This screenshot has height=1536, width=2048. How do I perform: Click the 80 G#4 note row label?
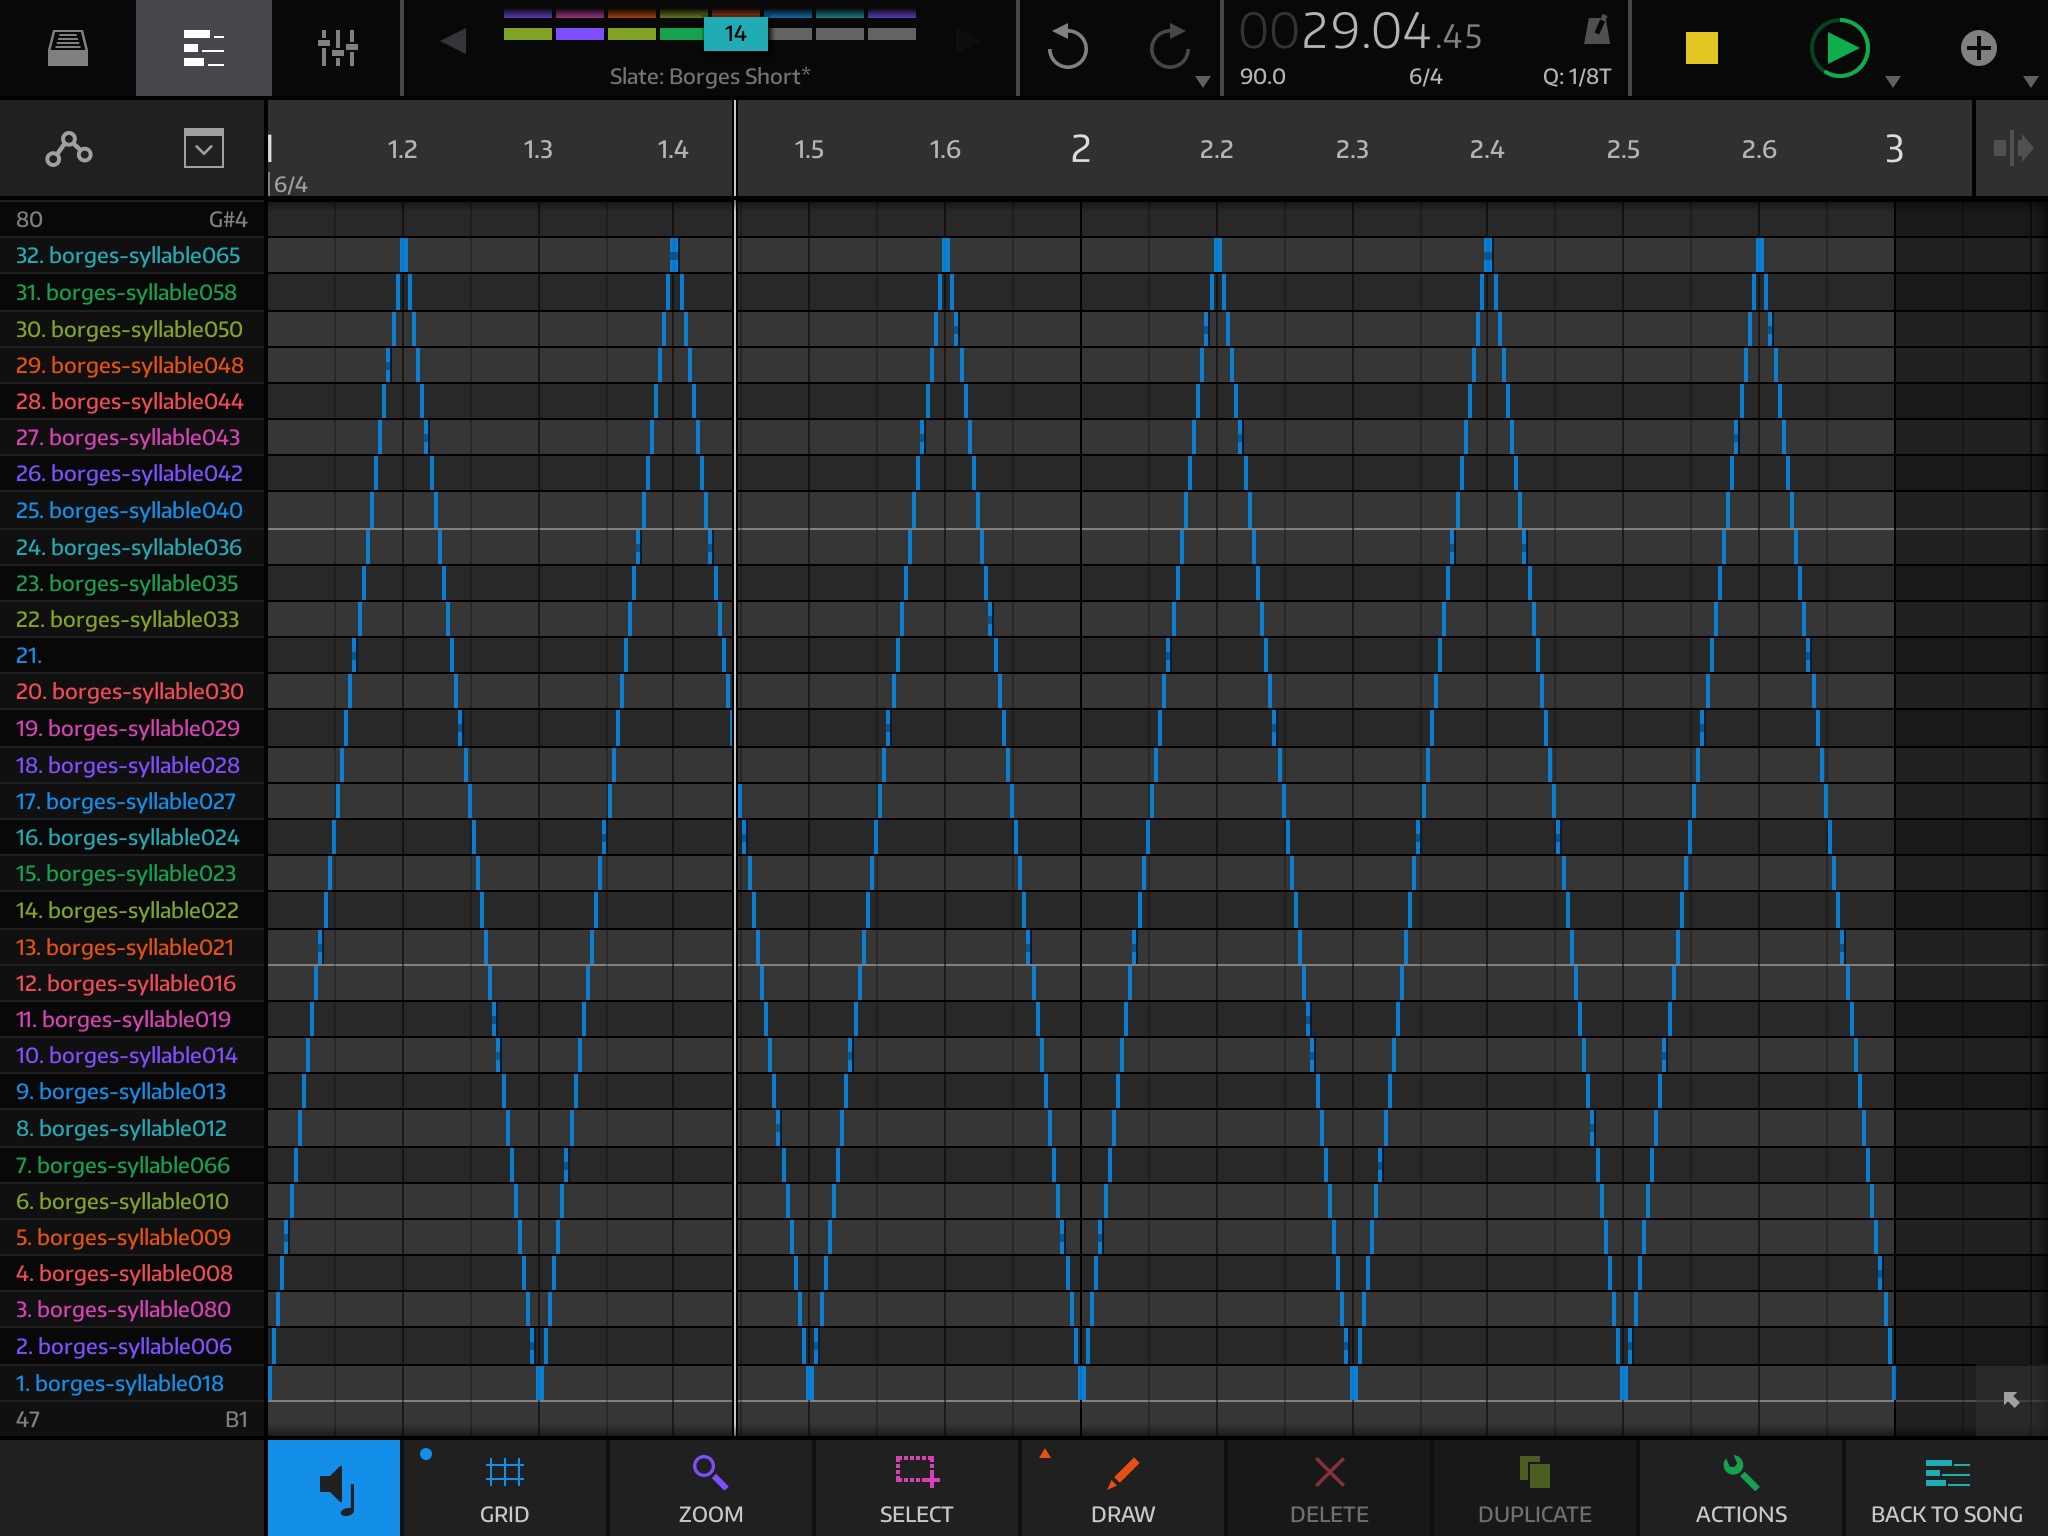click(x=132, y=220)
